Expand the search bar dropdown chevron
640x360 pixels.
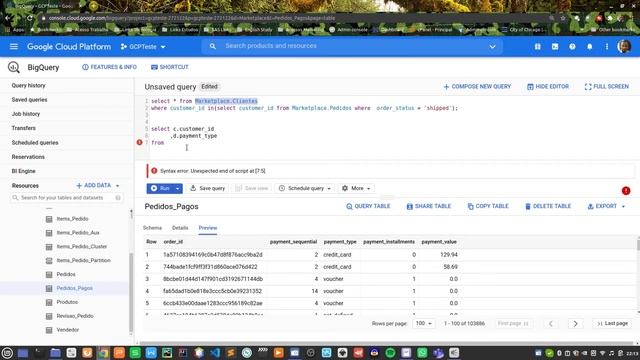pos(492,47)
